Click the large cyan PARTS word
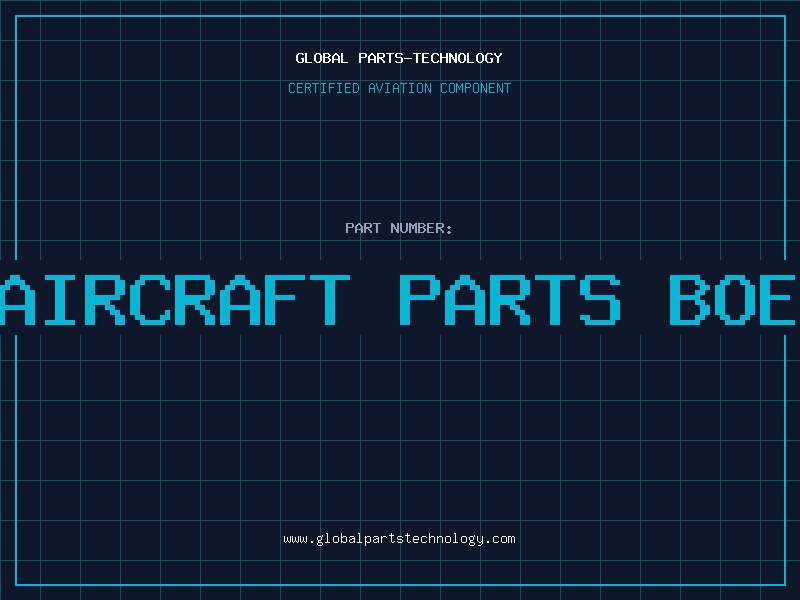 (x=510, y=299)
